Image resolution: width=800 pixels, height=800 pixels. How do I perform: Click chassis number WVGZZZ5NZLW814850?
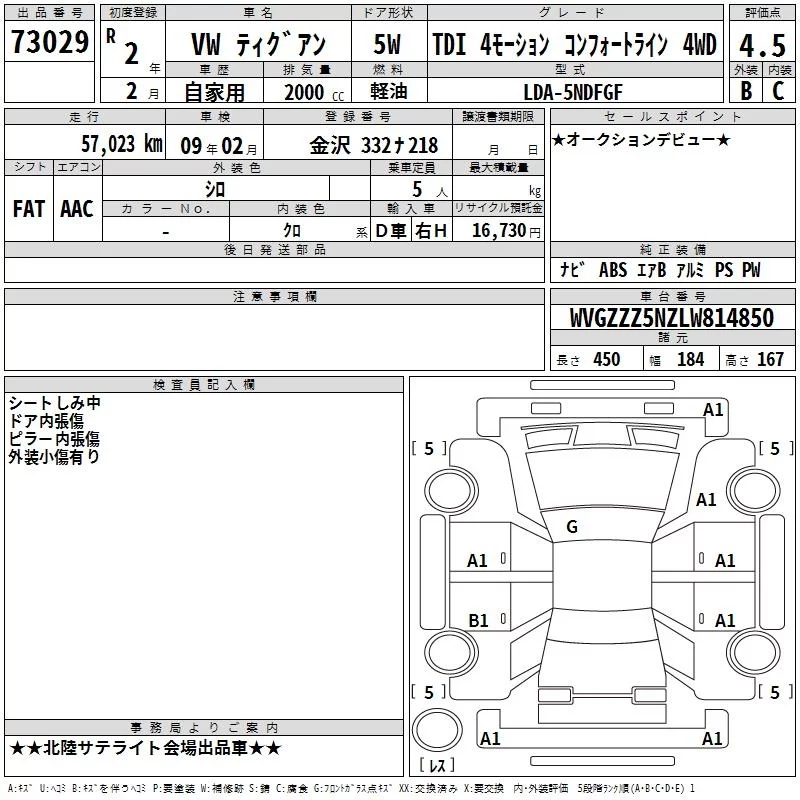click(671, 319)
